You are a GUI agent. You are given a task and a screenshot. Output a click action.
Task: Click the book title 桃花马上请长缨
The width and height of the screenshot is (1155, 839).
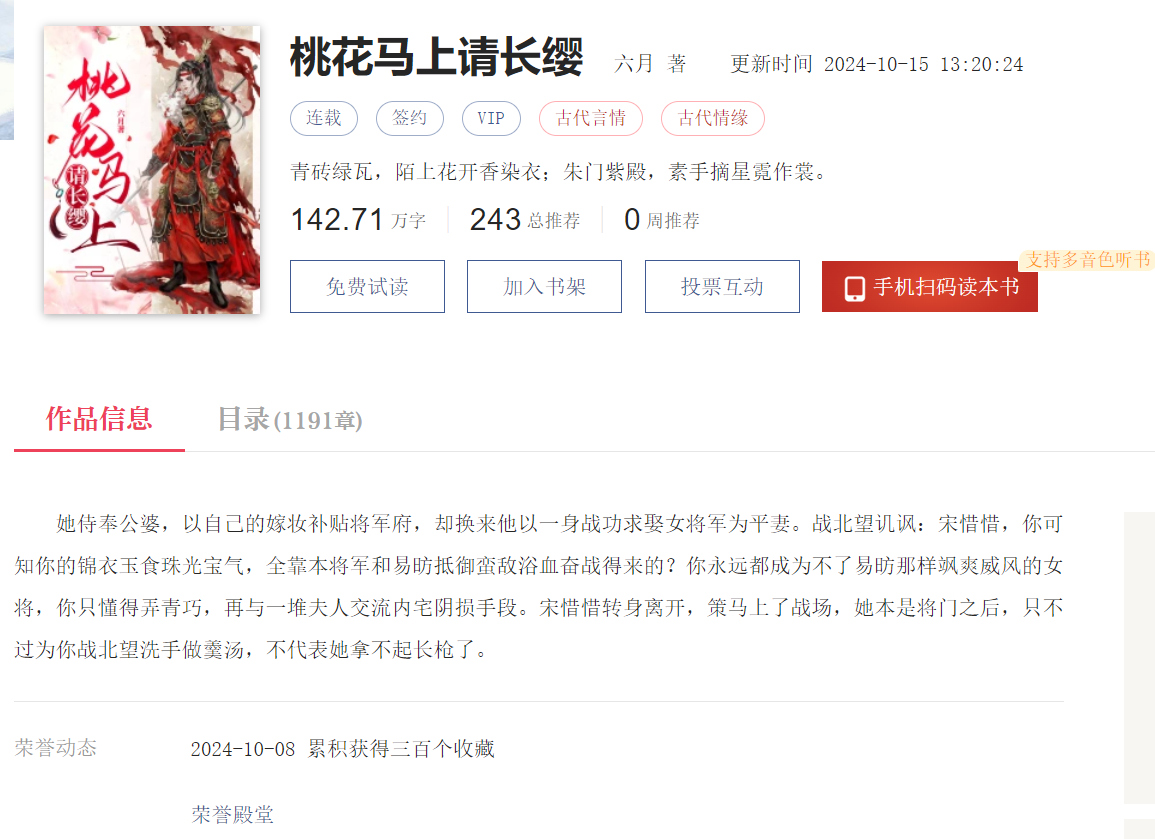click(437, 57)
